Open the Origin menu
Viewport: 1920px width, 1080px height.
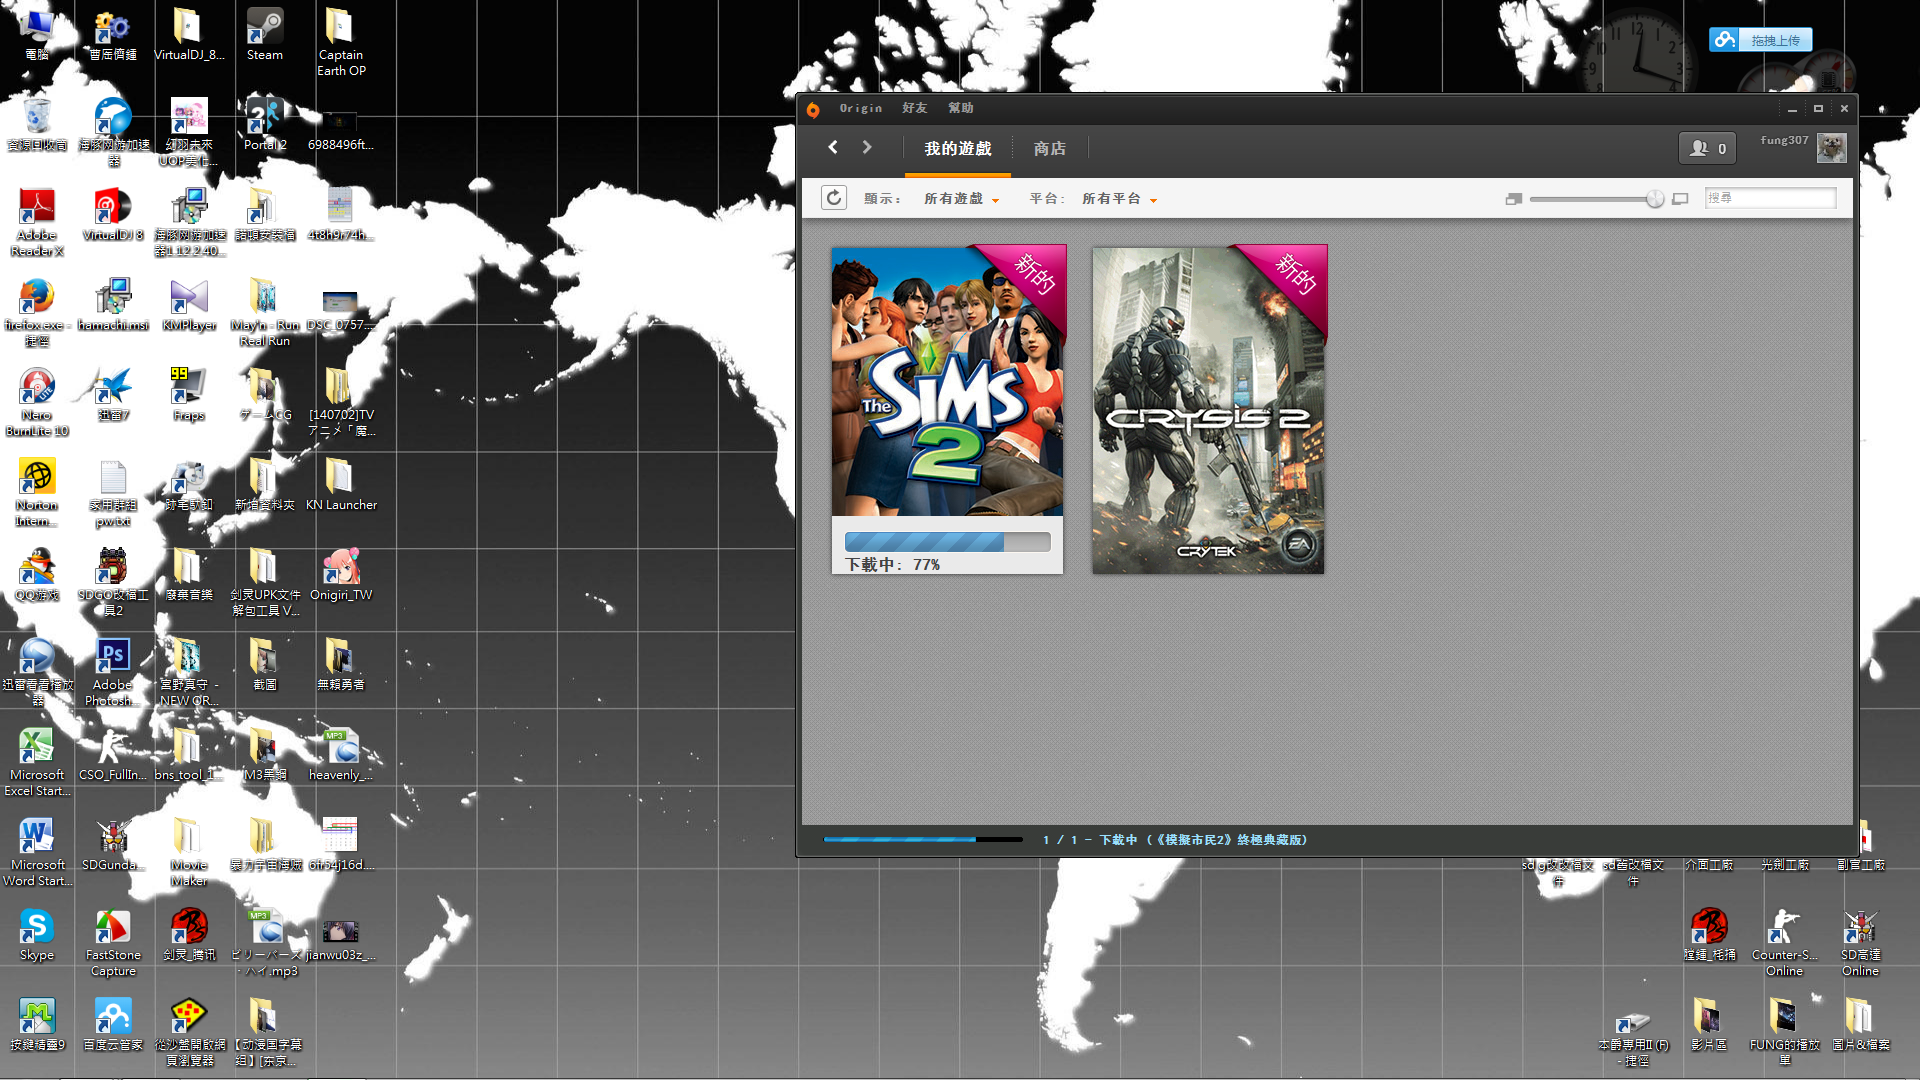coord(861,108)
